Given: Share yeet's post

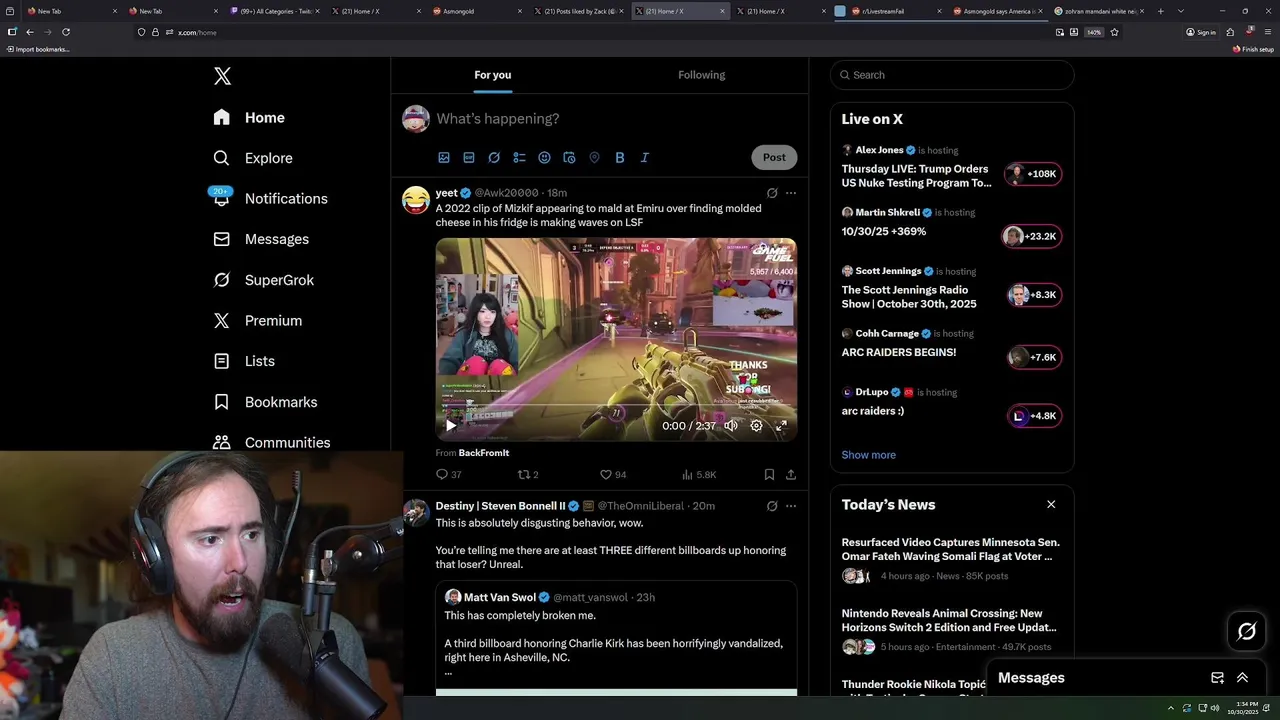Looking at the screenshot, I should coord(790,475).
